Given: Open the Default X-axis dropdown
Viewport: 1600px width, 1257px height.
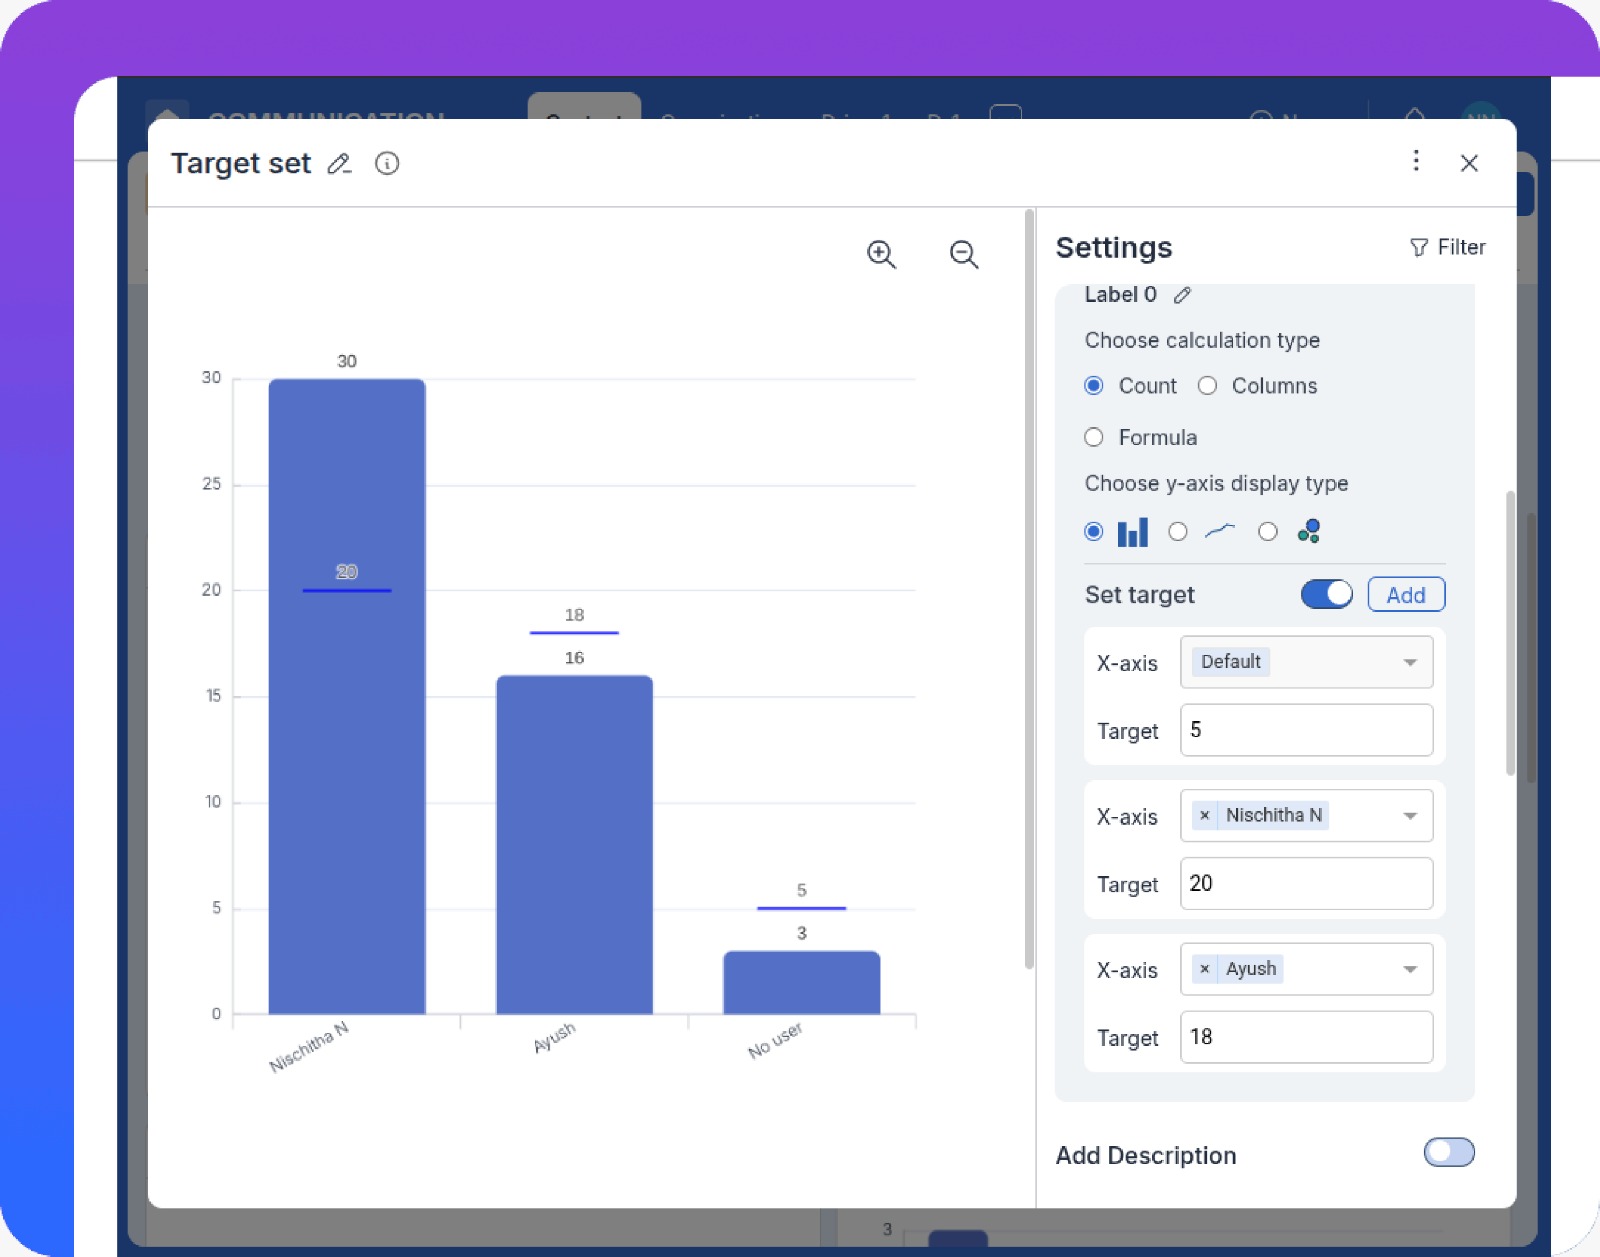Looking at the screenshot, I should [1409, 662].
